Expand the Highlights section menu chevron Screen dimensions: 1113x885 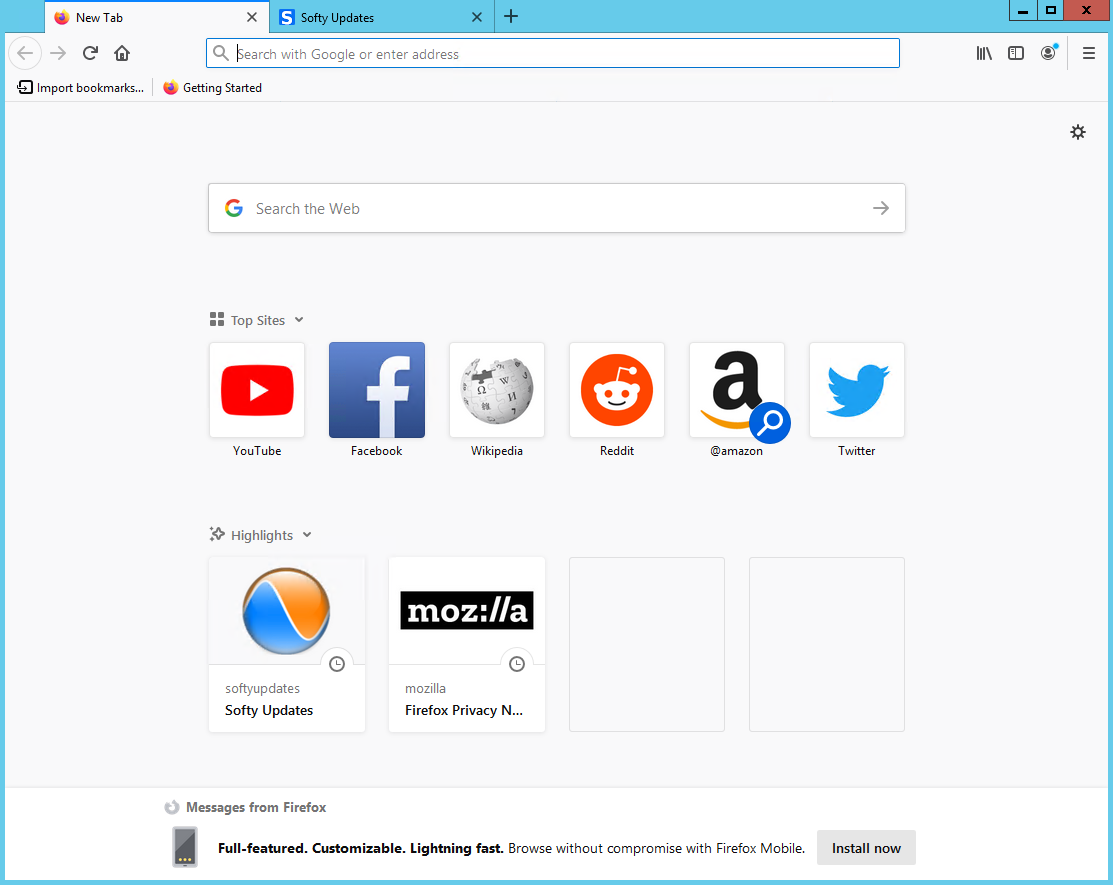point(307,534)
